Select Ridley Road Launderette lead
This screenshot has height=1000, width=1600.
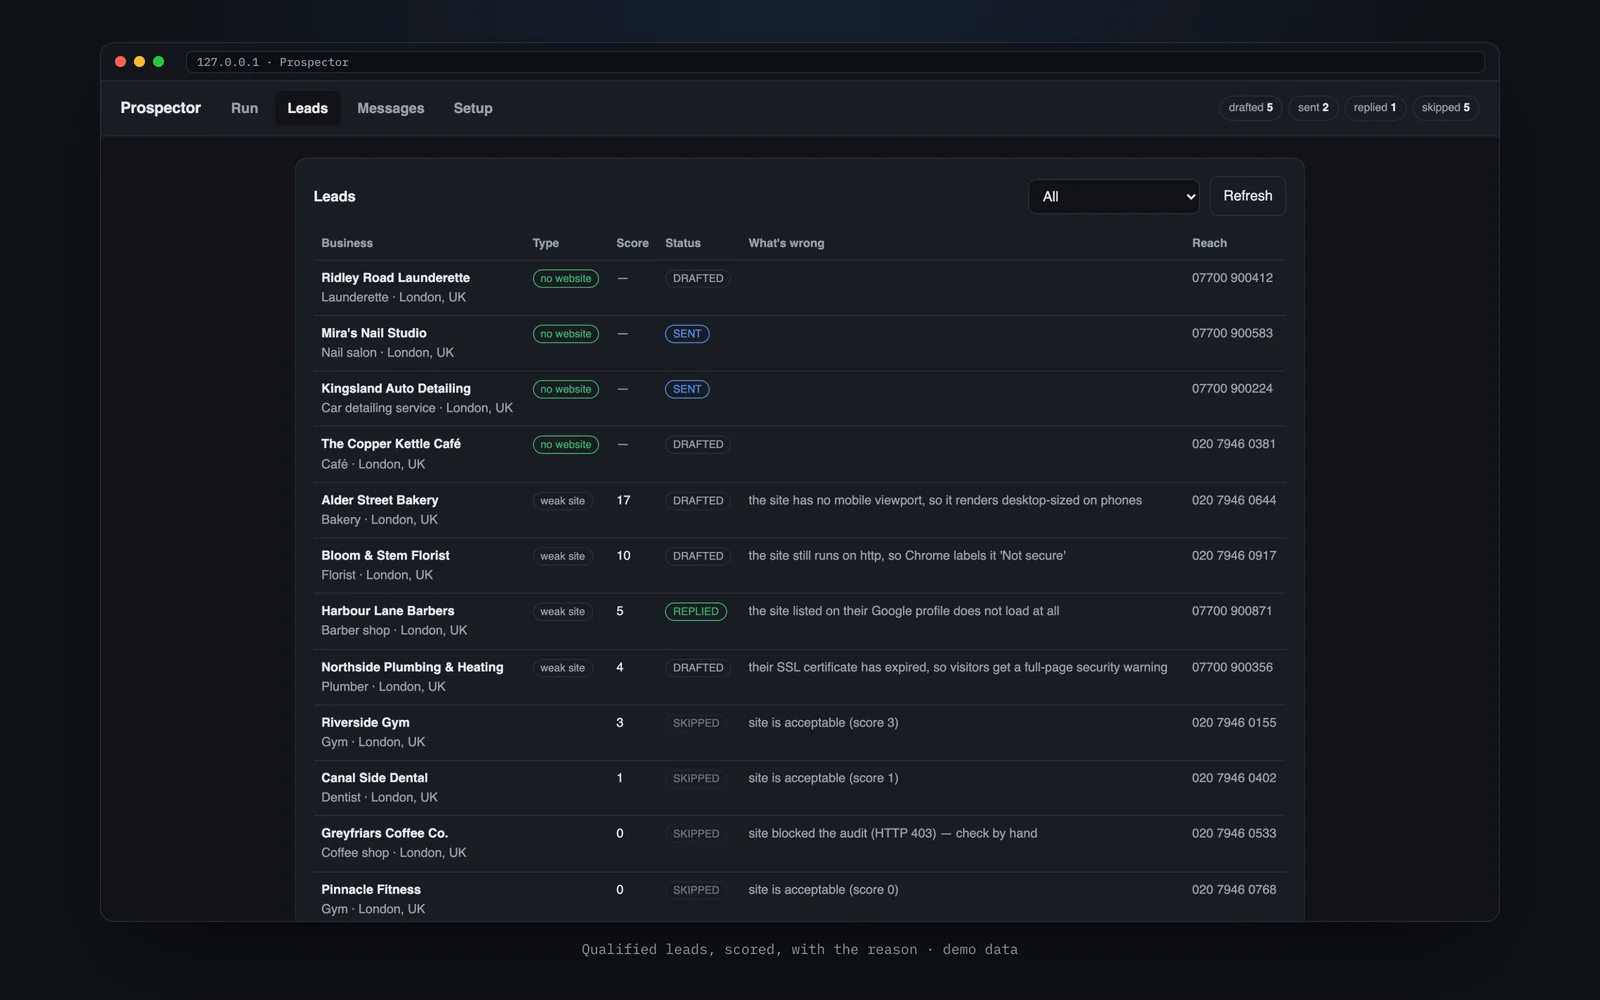tap(799, 288)
